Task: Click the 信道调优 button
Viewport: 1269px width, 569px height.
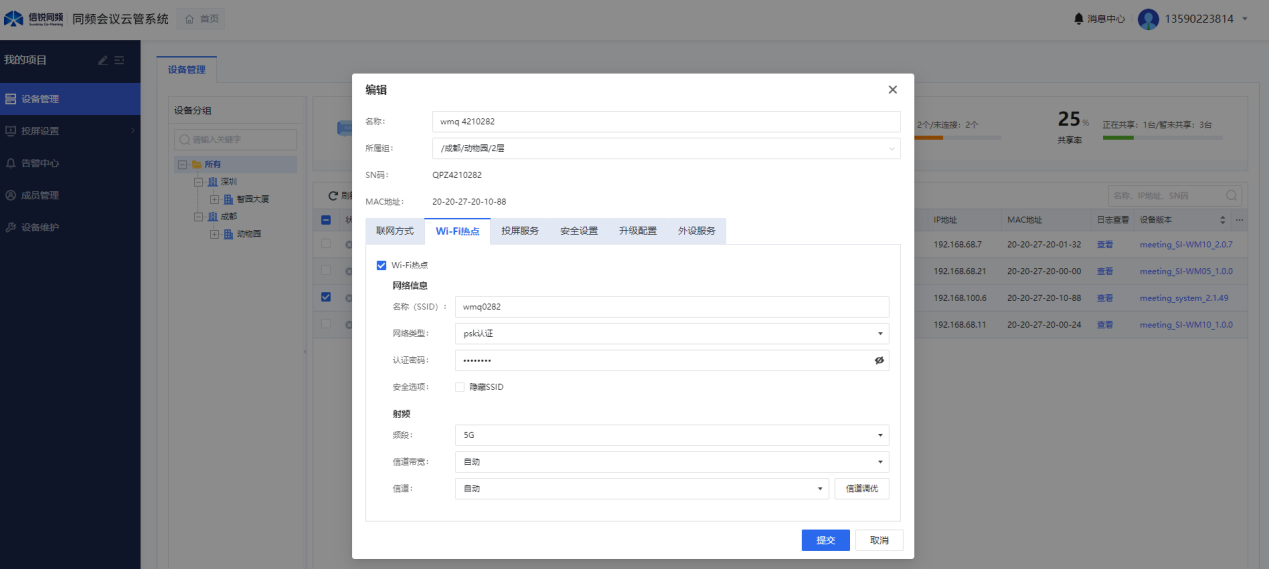Action: (x=861, y=489)
